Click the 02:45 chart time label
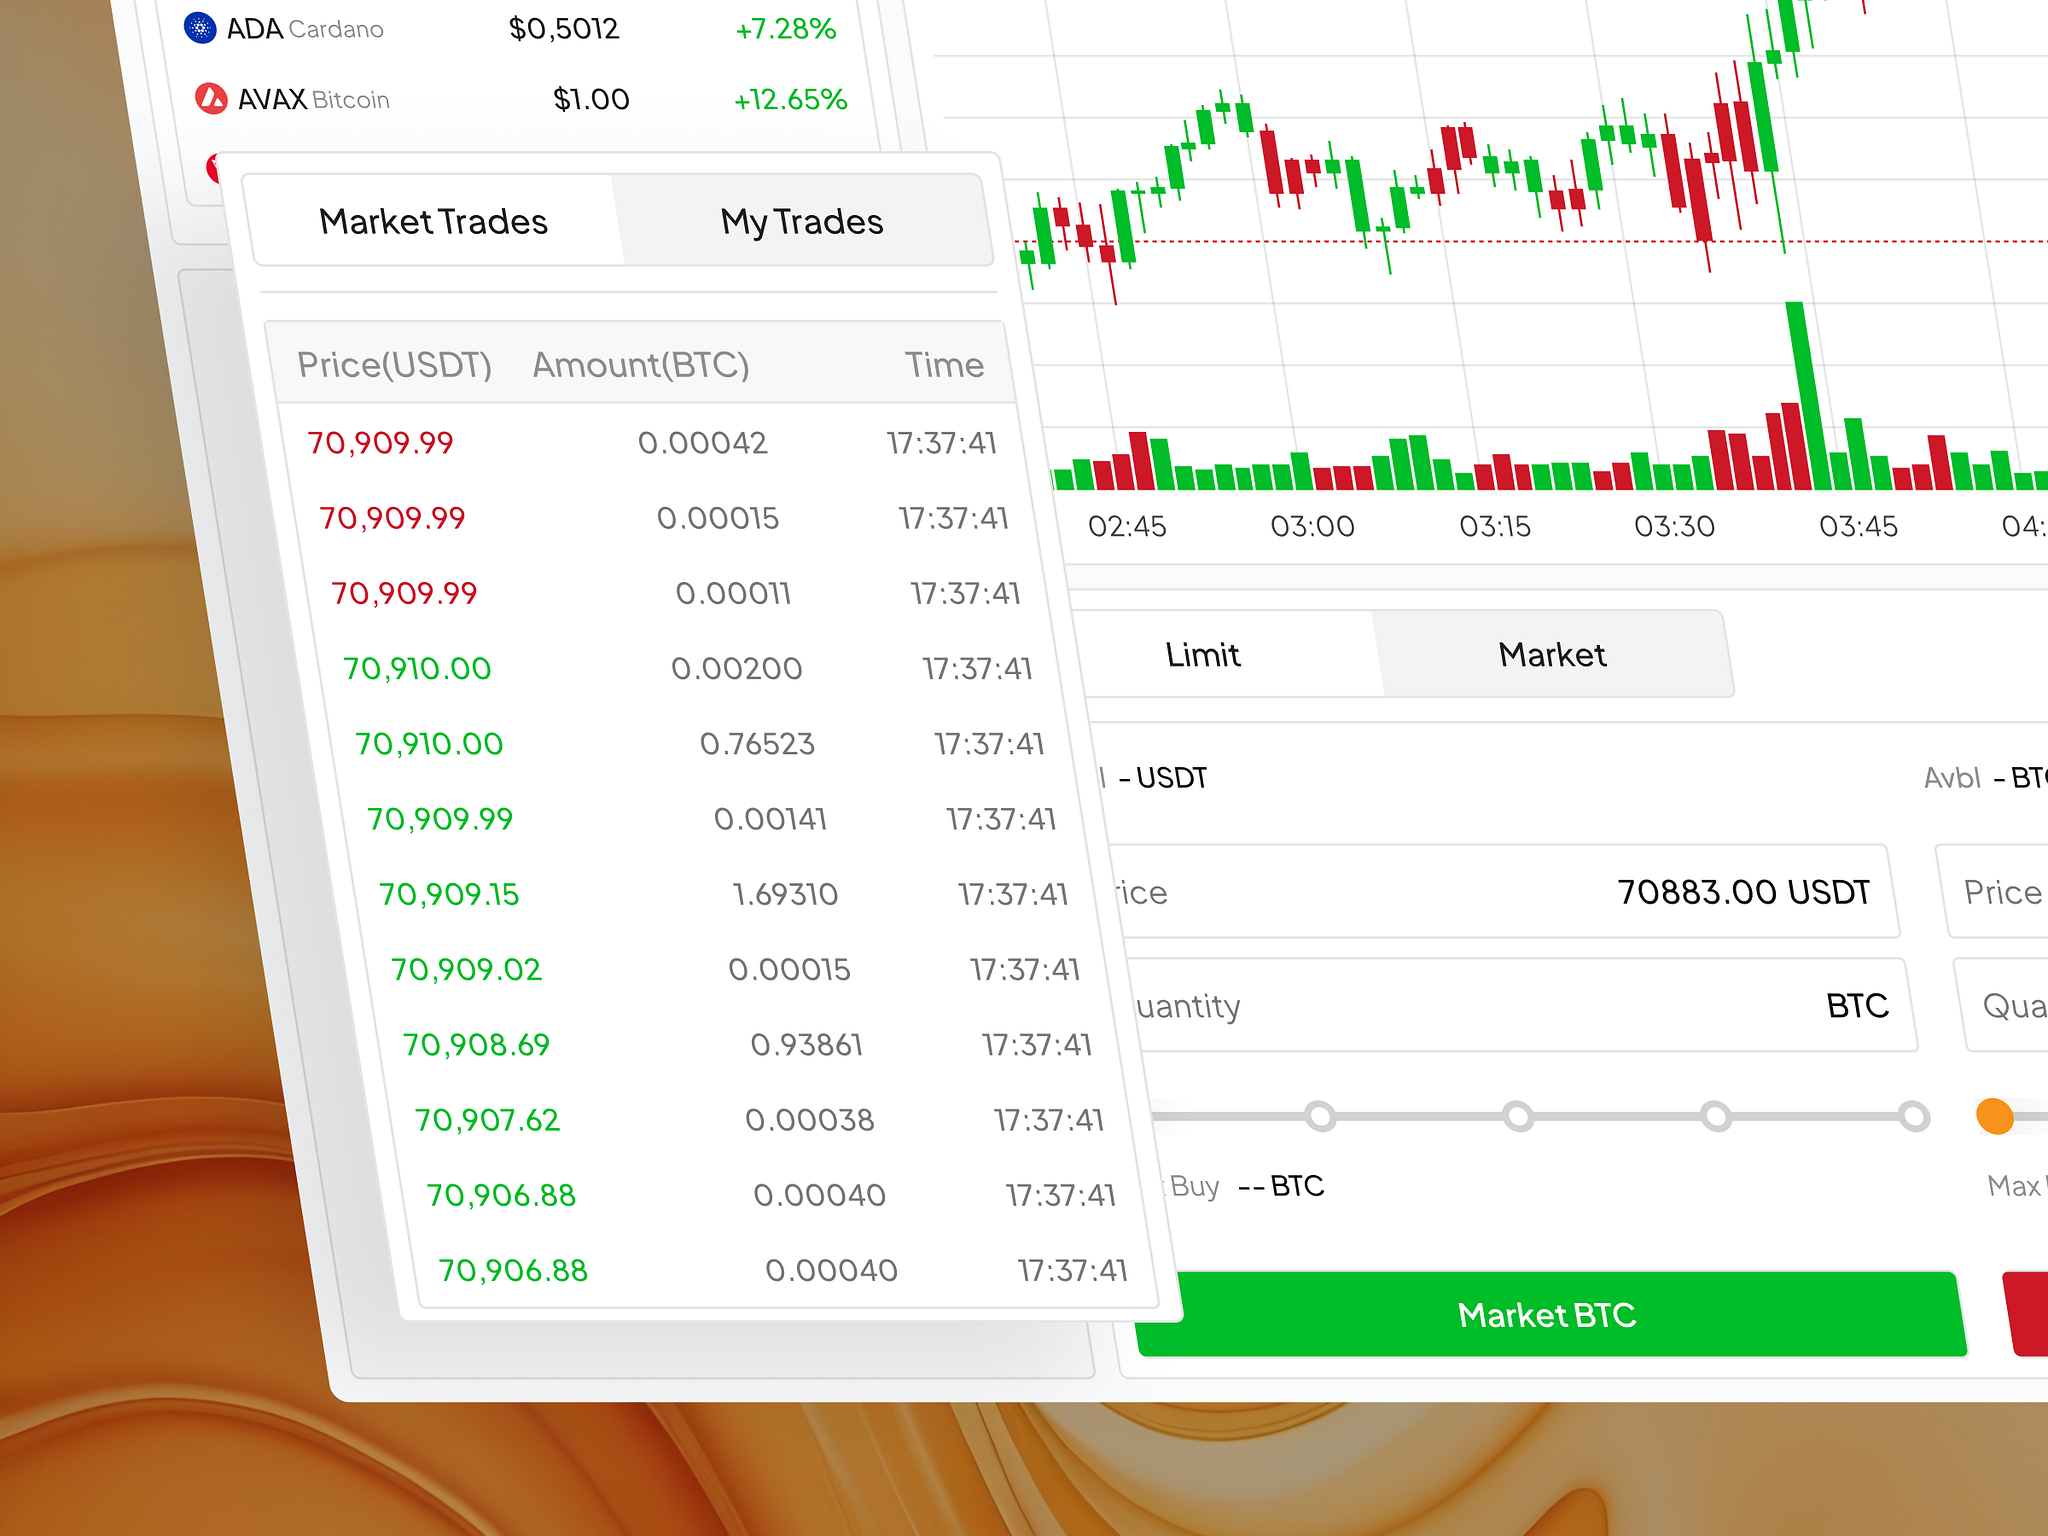2048x1536 pixels. [1127, 526]
